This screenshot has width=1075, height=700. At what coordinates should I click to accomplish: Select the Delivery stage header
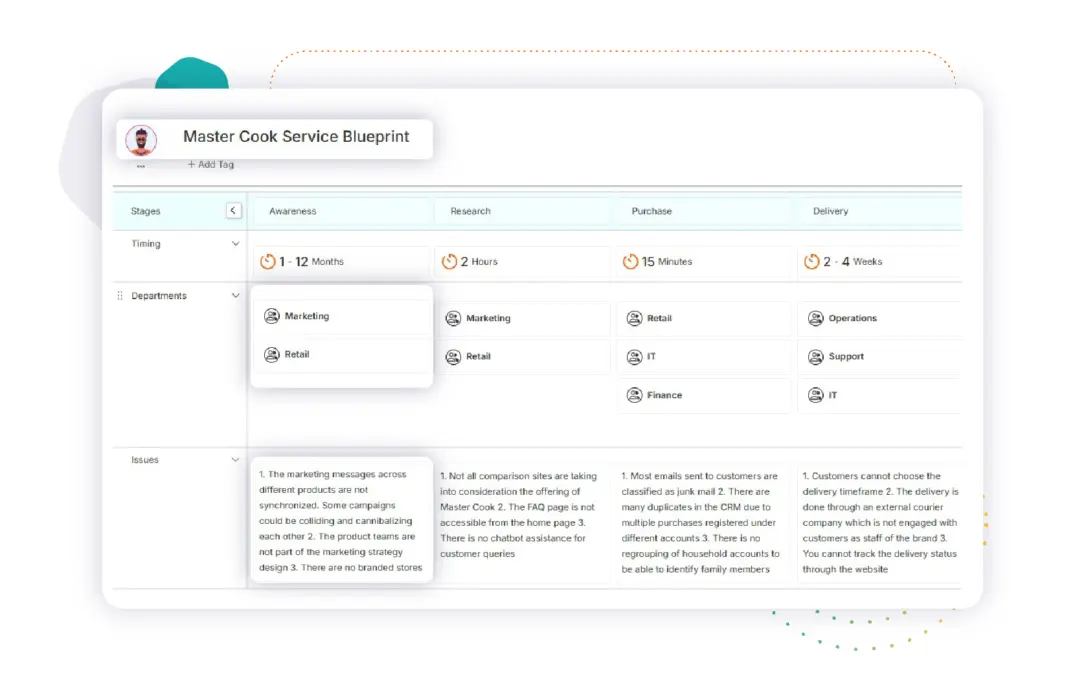tap(831, 211)
